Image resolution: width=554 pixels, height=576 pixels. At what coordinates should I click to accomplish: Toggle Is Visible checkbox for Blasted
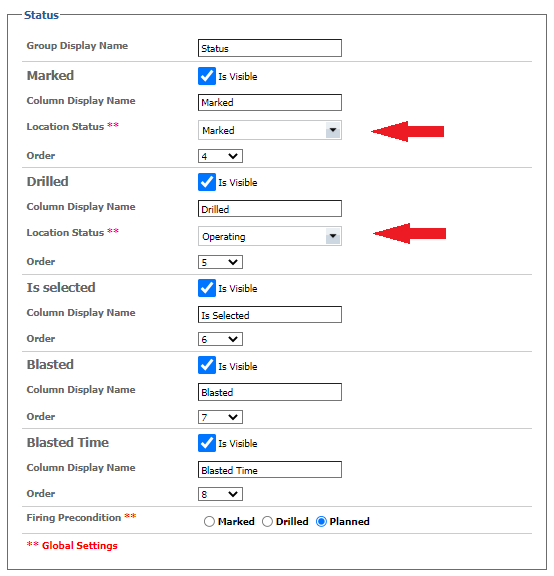coord(206,365)
